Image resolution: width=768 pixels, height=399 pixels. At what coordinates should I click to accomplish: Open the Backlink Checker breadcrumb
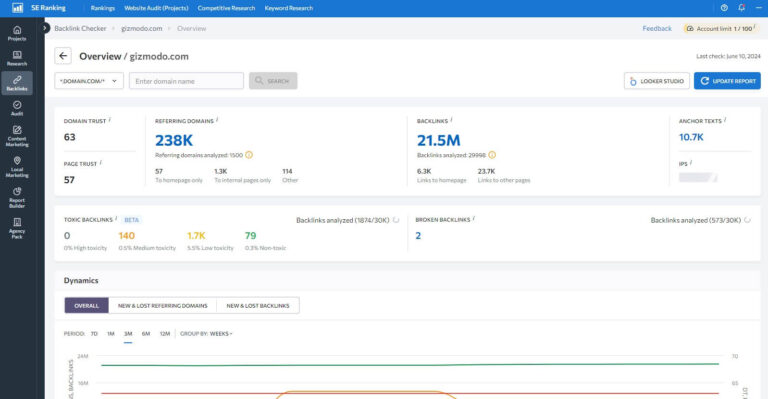point(80,28)
